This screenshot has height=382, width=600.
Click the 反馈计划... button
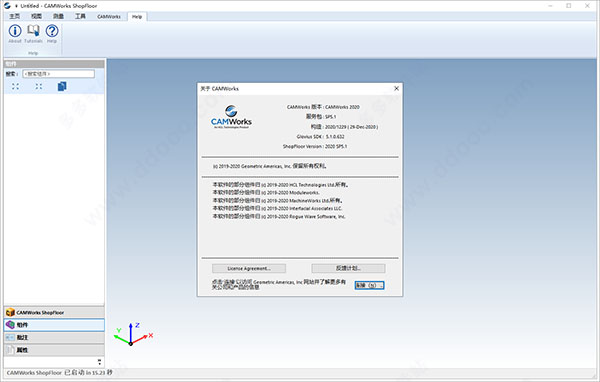348,268
